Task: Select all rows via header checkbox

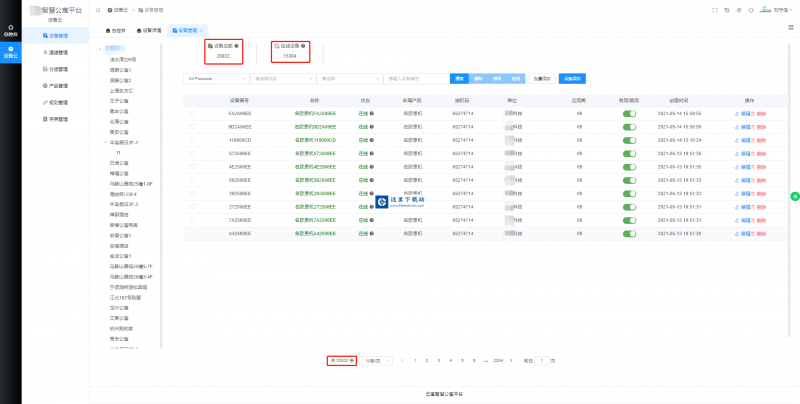Action: pyautogui.click(x=193, y=100)
